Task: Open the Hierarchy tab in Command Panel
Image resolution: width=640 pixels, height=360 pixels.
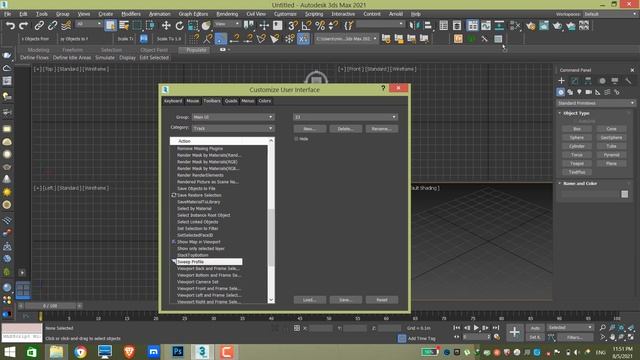Action: (x=588, y=81)
